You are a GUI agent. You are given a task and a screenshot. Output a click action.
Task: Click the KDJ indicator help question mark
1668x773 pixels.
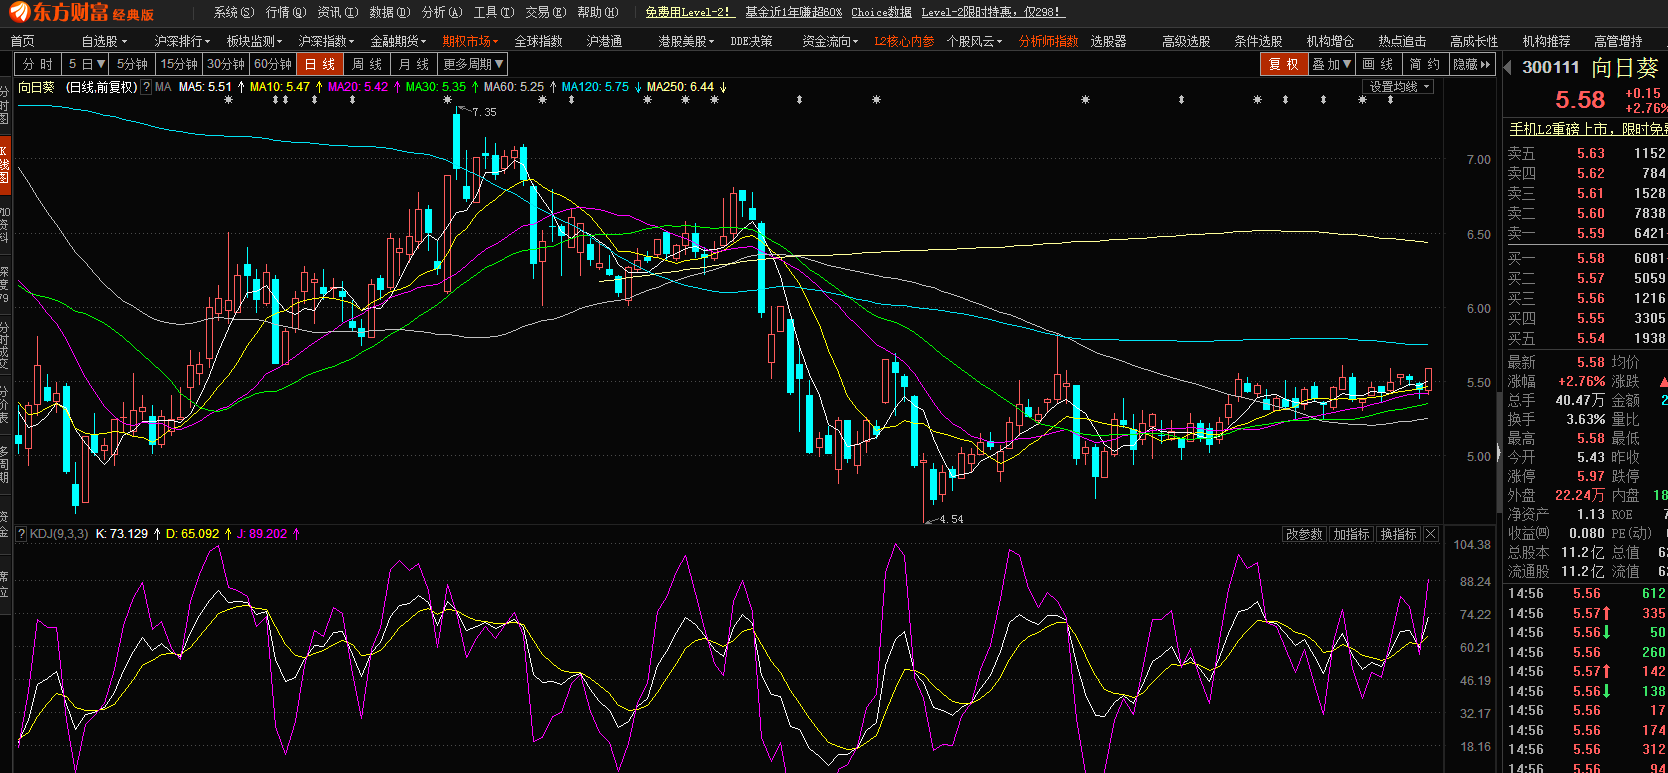click(21, 534)
